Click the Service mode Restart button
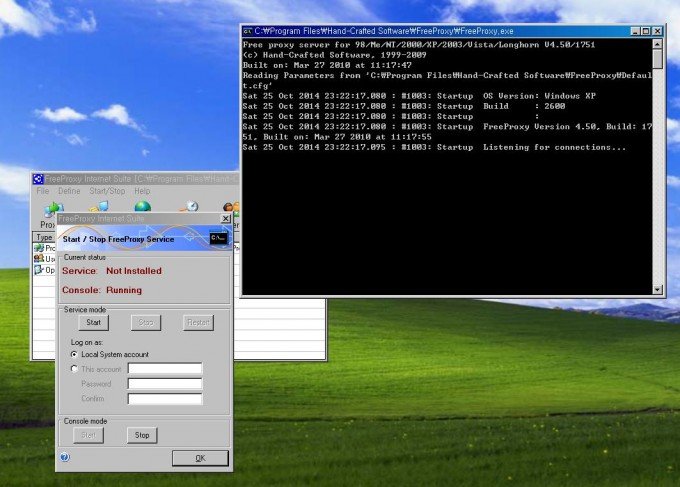The height and width of the screenshot is (487, 680). coord(198,323)
